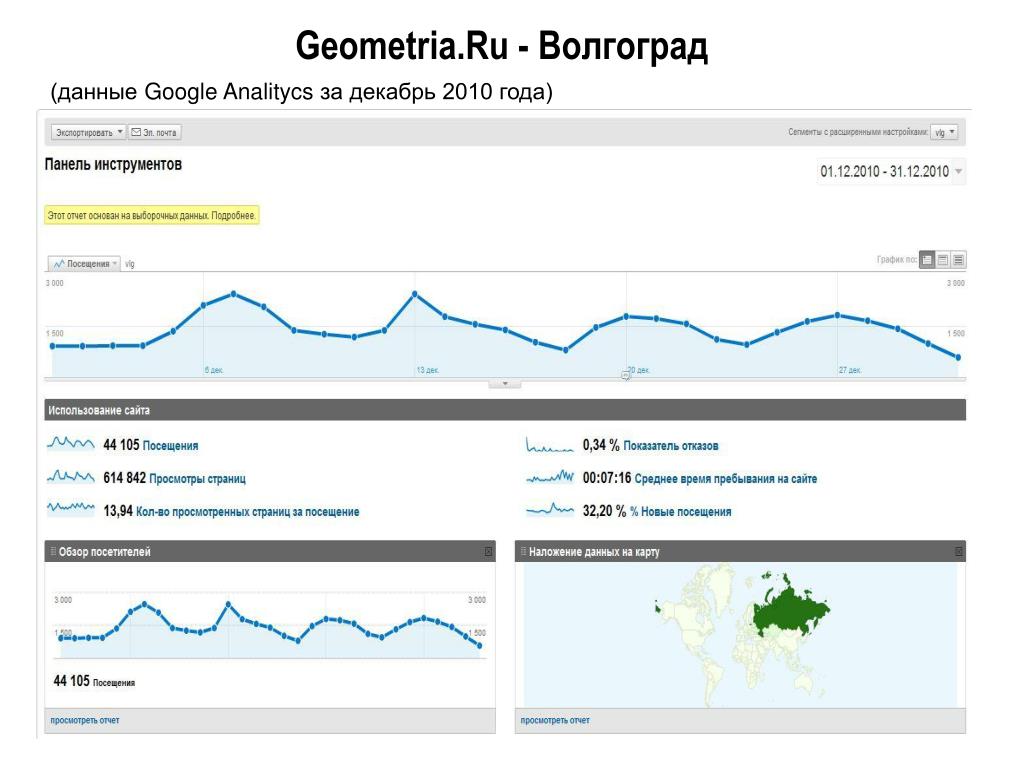1024x768 pixels.
Task: Open the Посещения metric selector above graph
Action: [x=84, y=264]
